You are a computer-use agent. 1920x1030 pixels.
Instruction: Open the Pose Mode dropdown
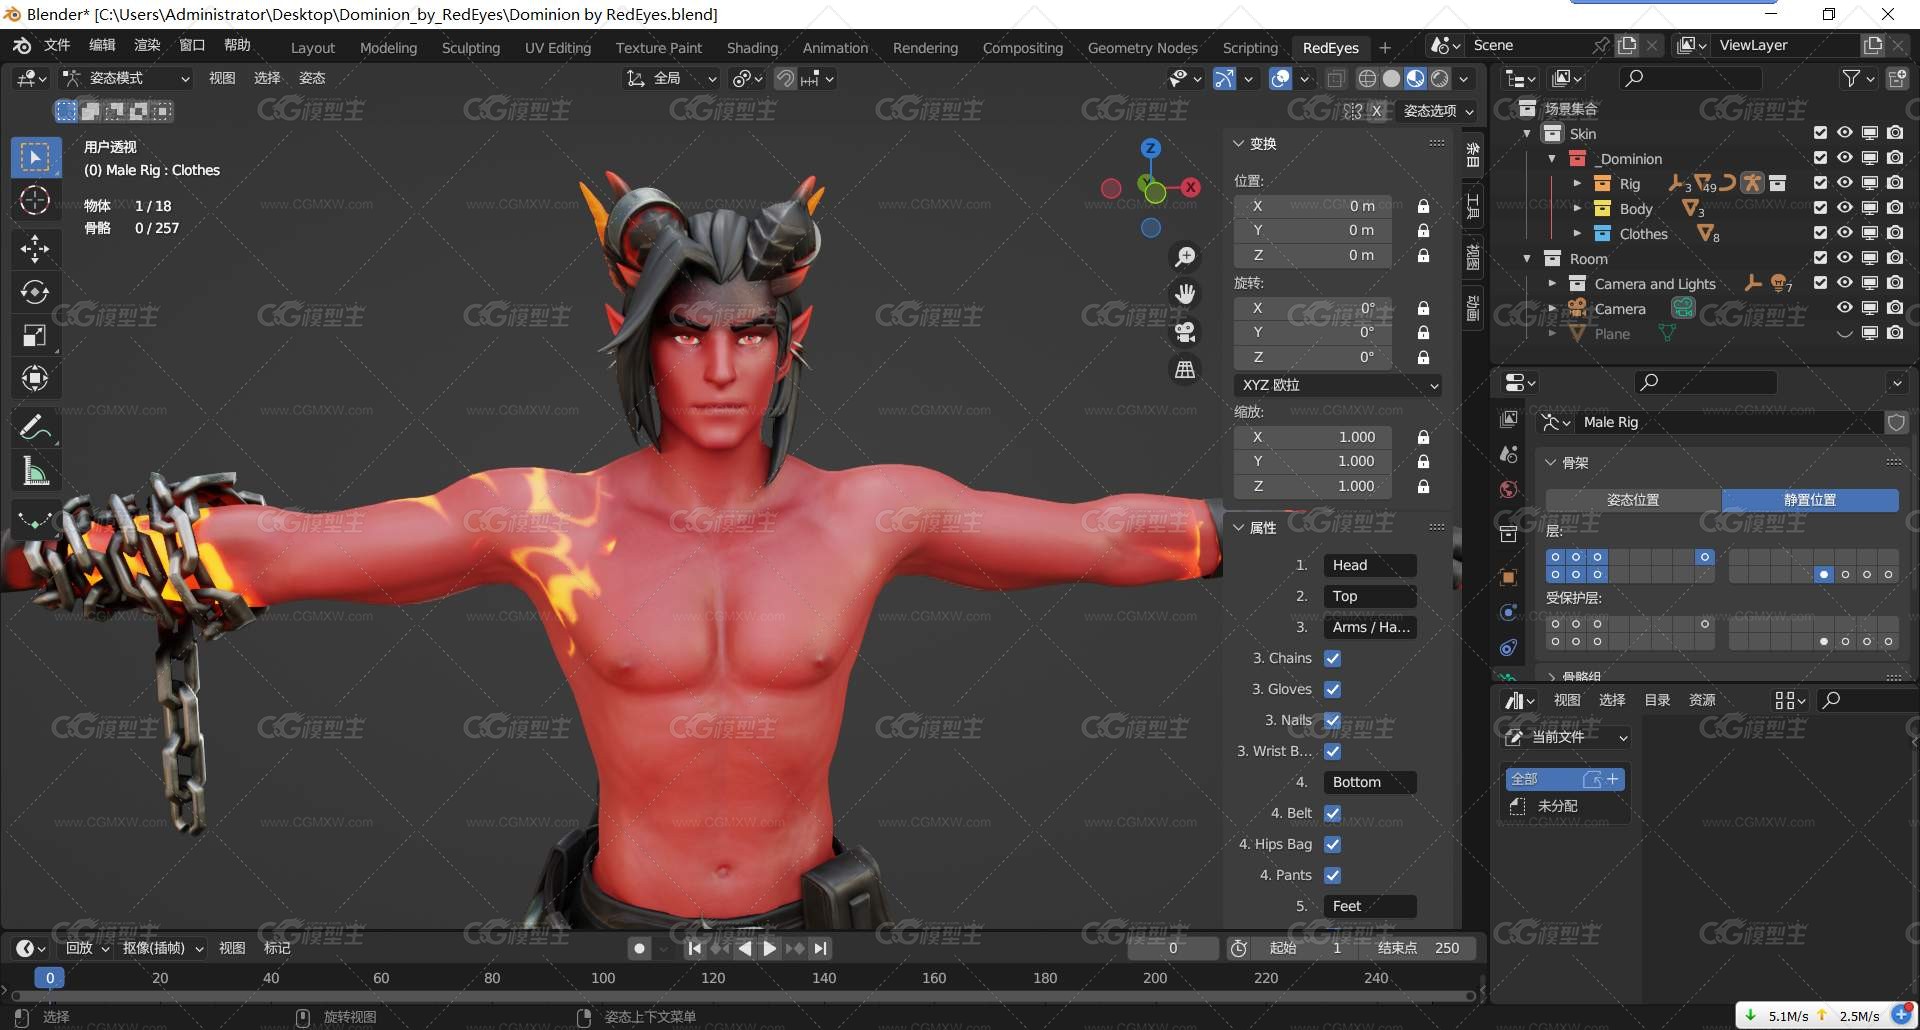click(x=125, y=78)
